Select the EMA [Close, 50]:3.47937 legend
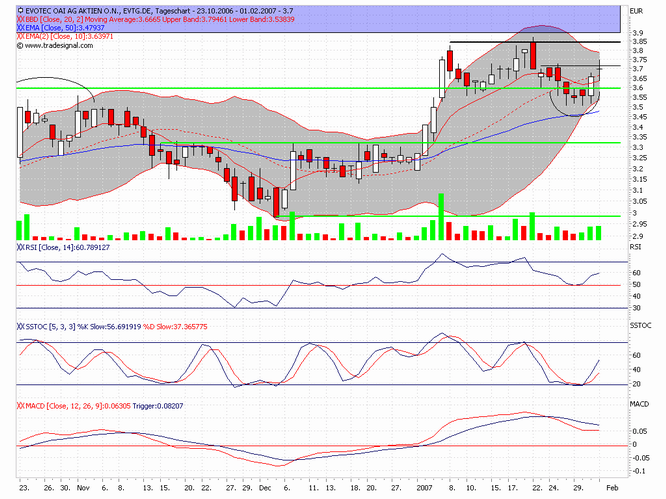 pos(65,28)
